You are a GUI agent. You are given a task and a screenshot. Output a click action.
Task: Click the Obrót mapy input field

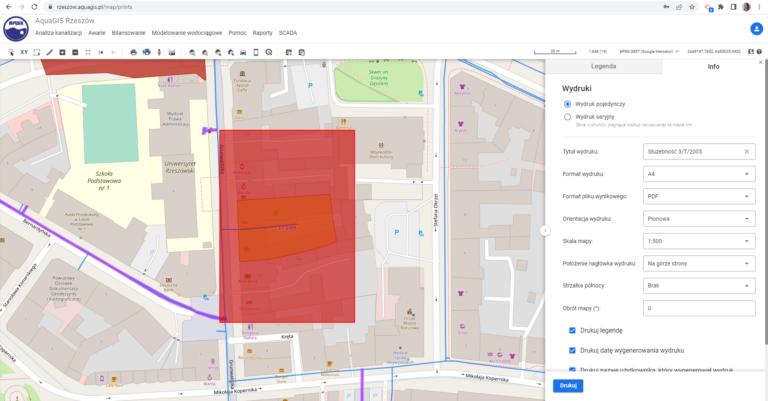pos(700,308)
